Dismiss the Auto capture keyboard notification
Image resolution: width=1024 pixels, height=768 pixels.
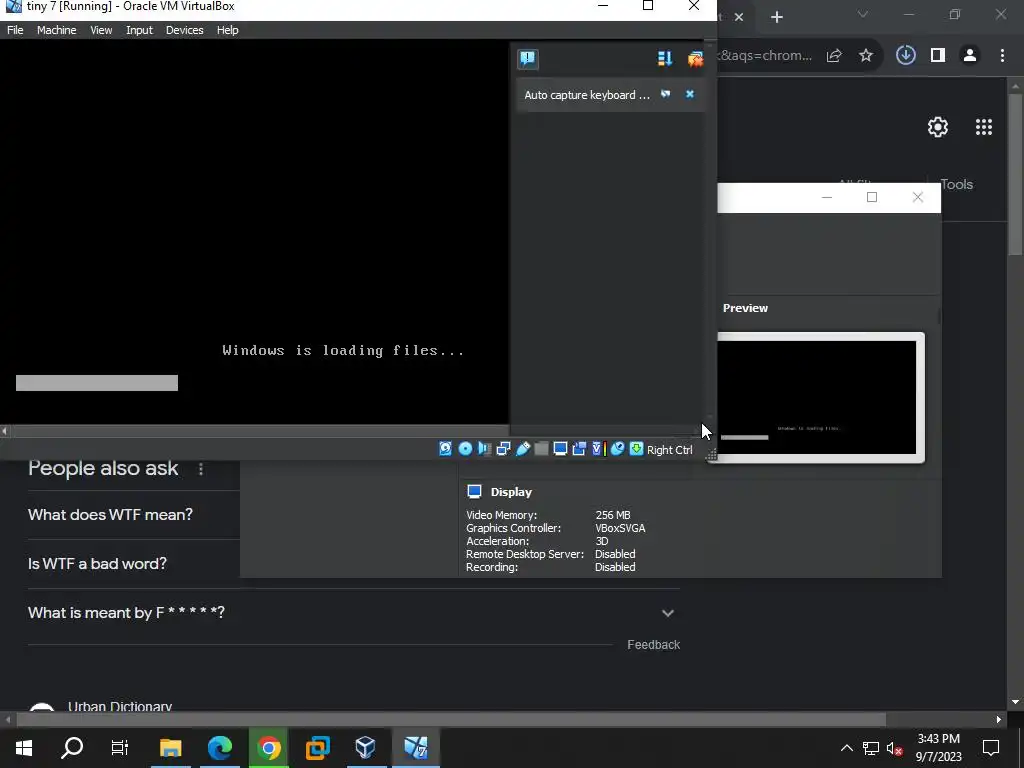click(690, 94)
